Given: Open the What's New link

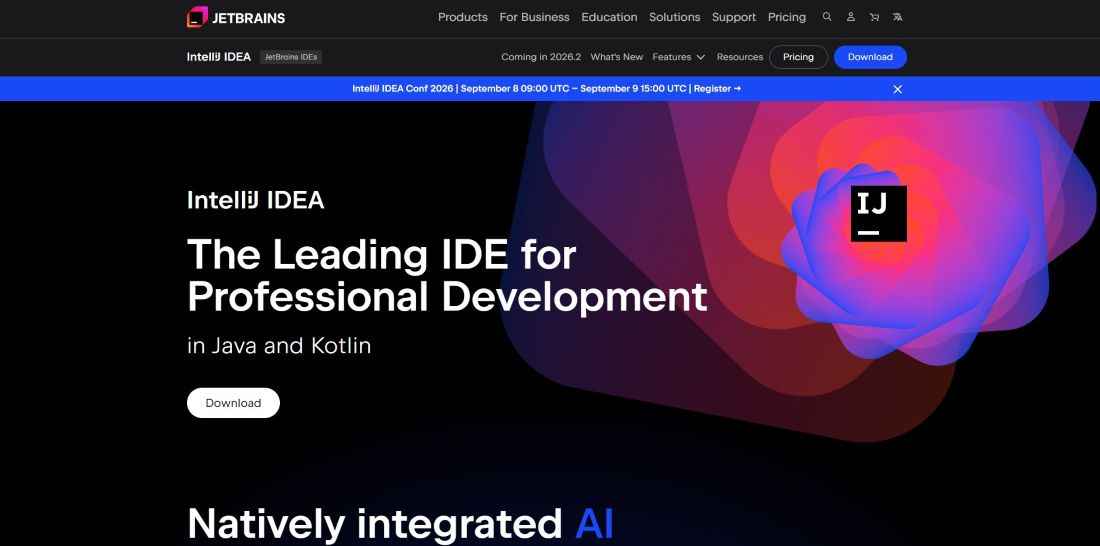Looking at the screenshot, I should pyautogui.click(x=617, y=57).
